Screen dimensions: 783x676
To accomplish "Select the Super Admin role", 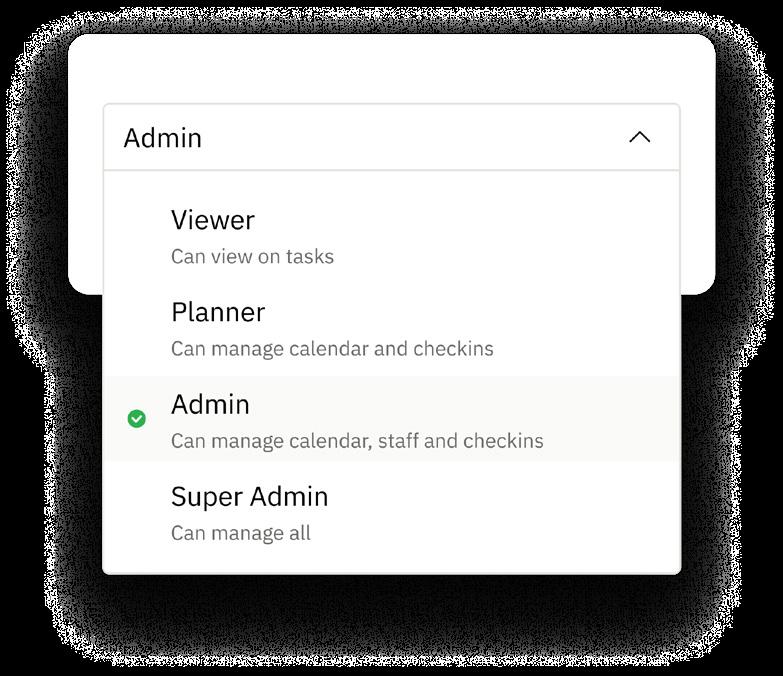I will [392, 514].
